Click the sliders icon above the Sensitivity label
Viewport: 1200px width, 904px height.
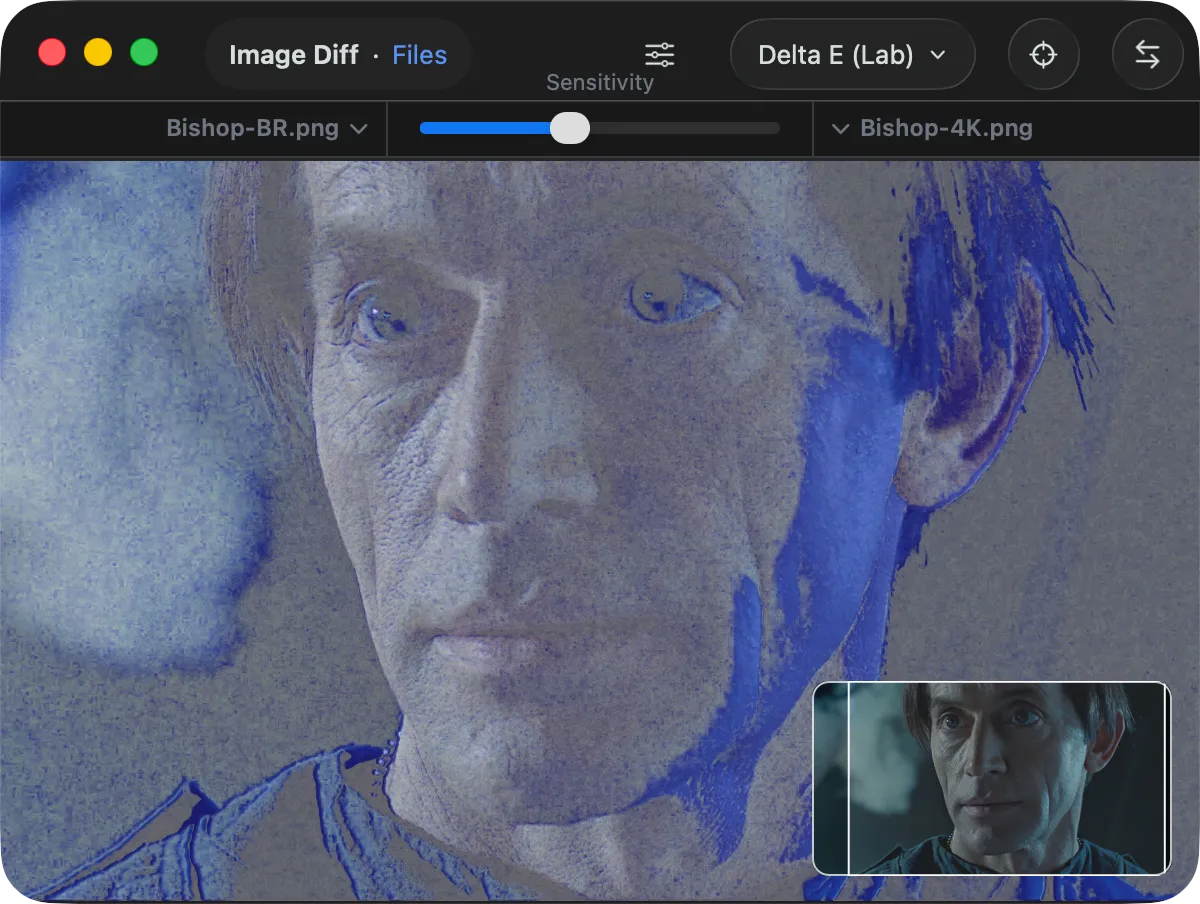(x=659, y=55)
